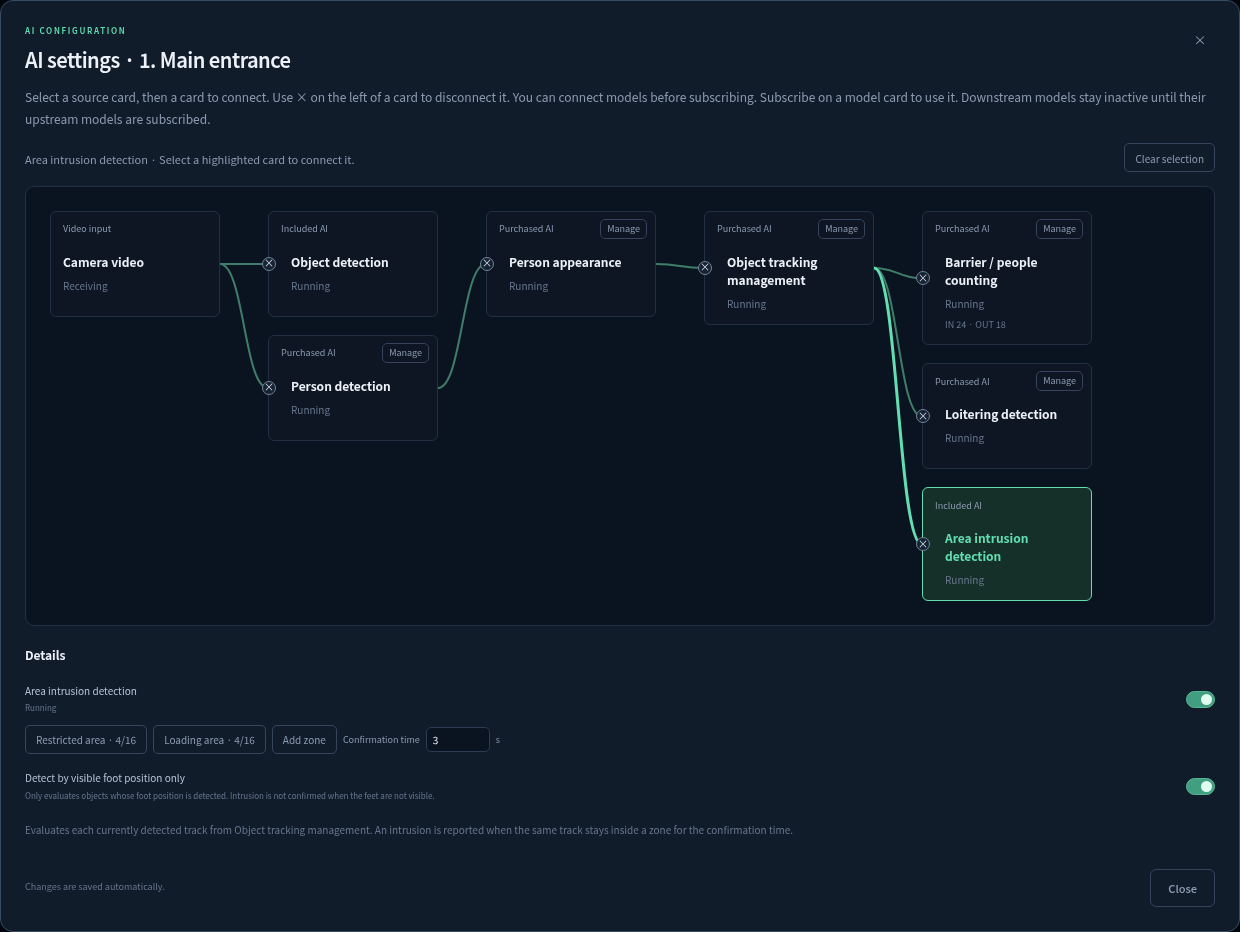This screenshot has height=932, width=1240.
Task: Disconnect Object tracking management via X icon
Action: 705,267
